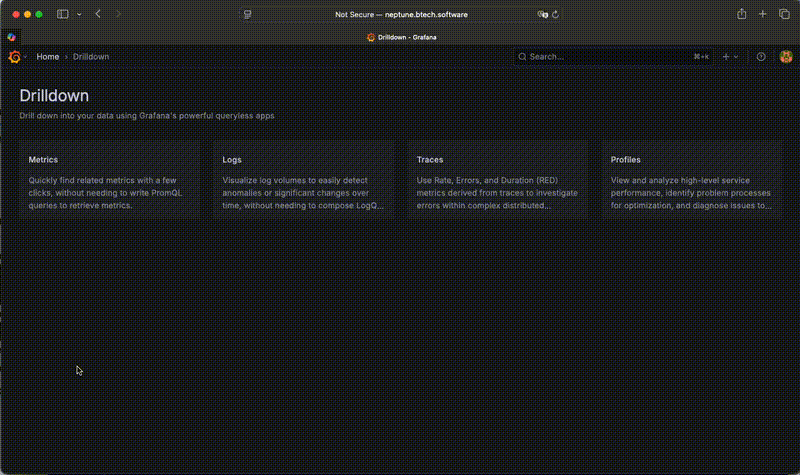This screenshot has width=800, height=475.
Task: Select the Drilldown breadcrumb
Action: pos(91,57)
